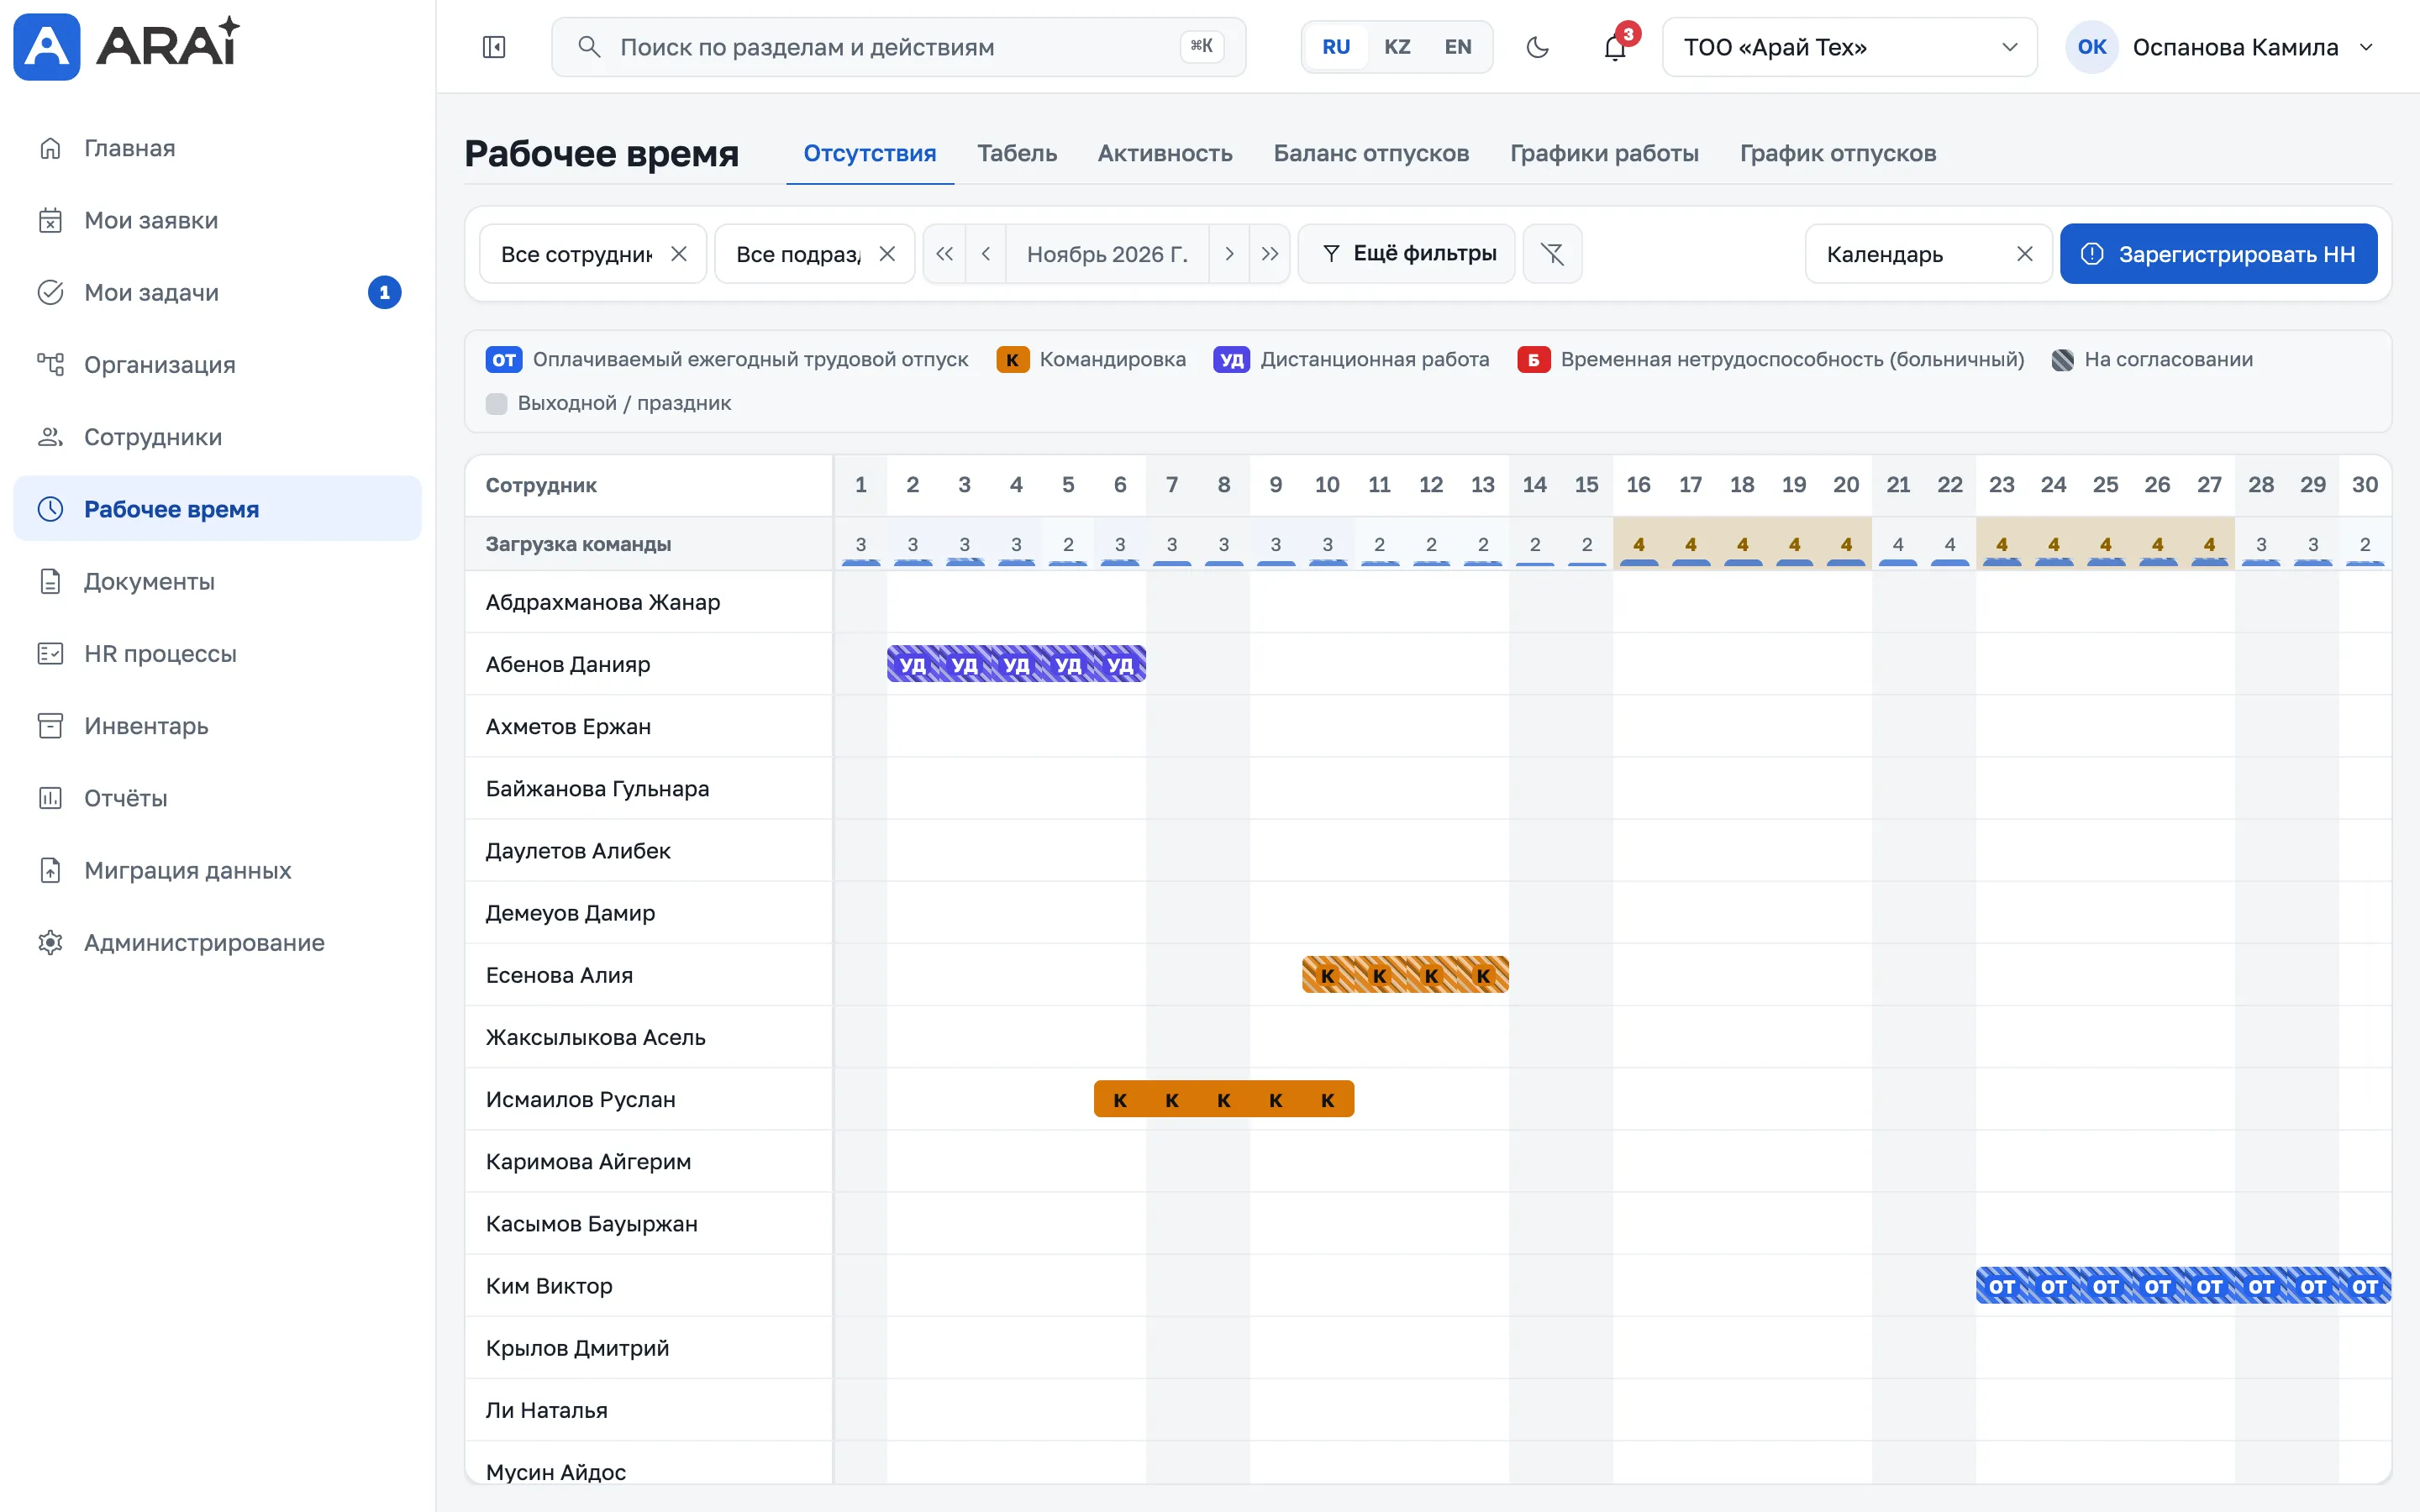
Task: Switch language to EN
Action: 1458,47
